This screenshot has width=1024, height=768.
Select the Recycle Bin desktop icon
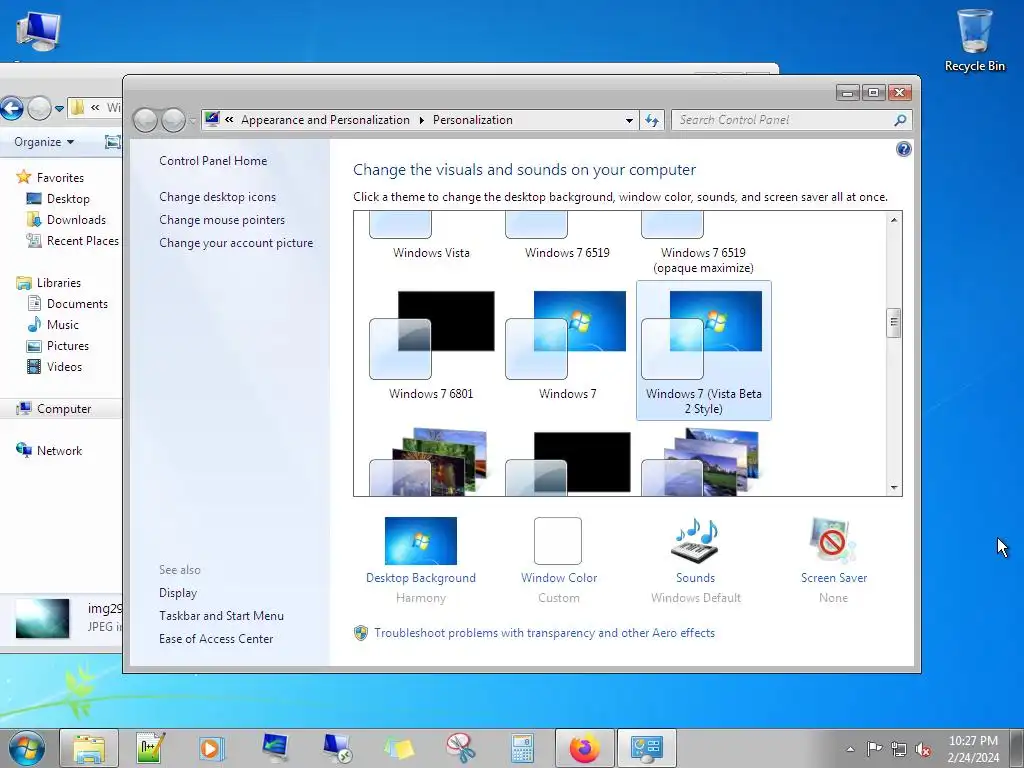(974, 40)
